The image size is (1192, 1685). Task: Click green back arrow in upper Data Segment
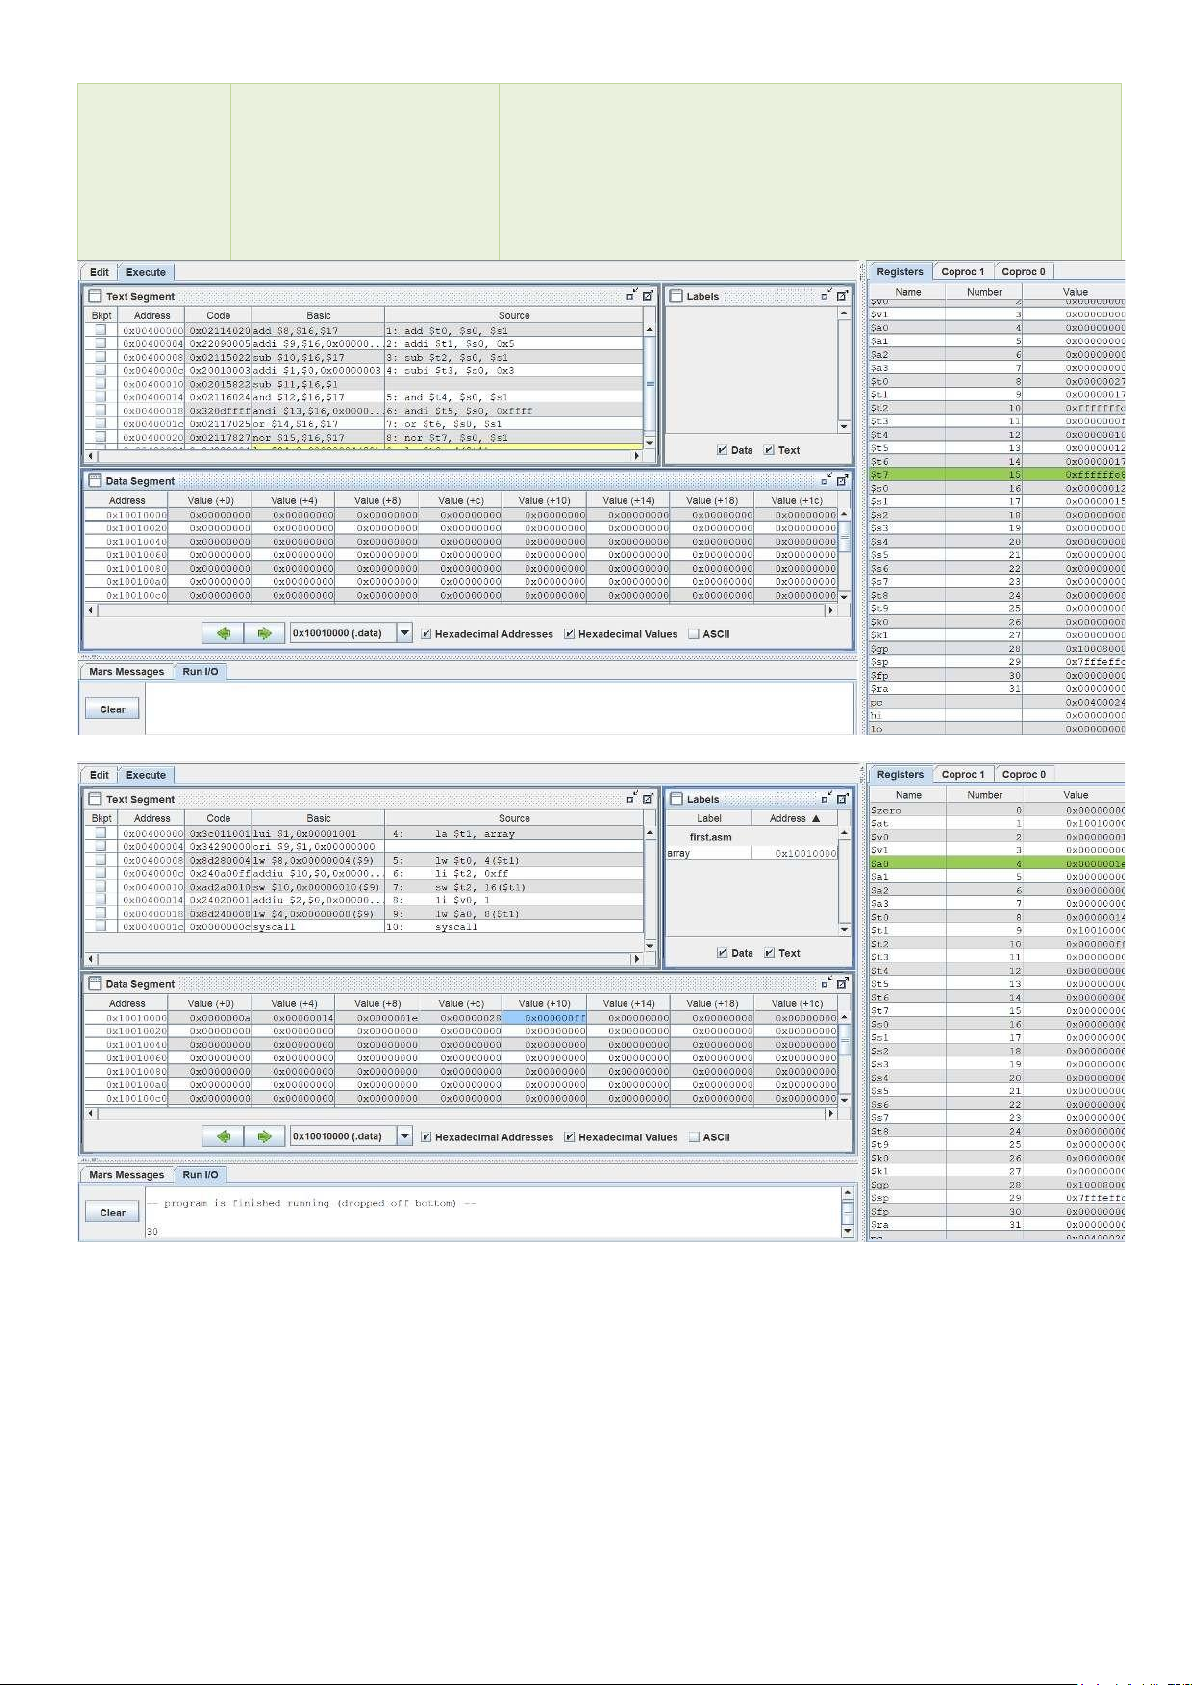[x=223, y=633]
